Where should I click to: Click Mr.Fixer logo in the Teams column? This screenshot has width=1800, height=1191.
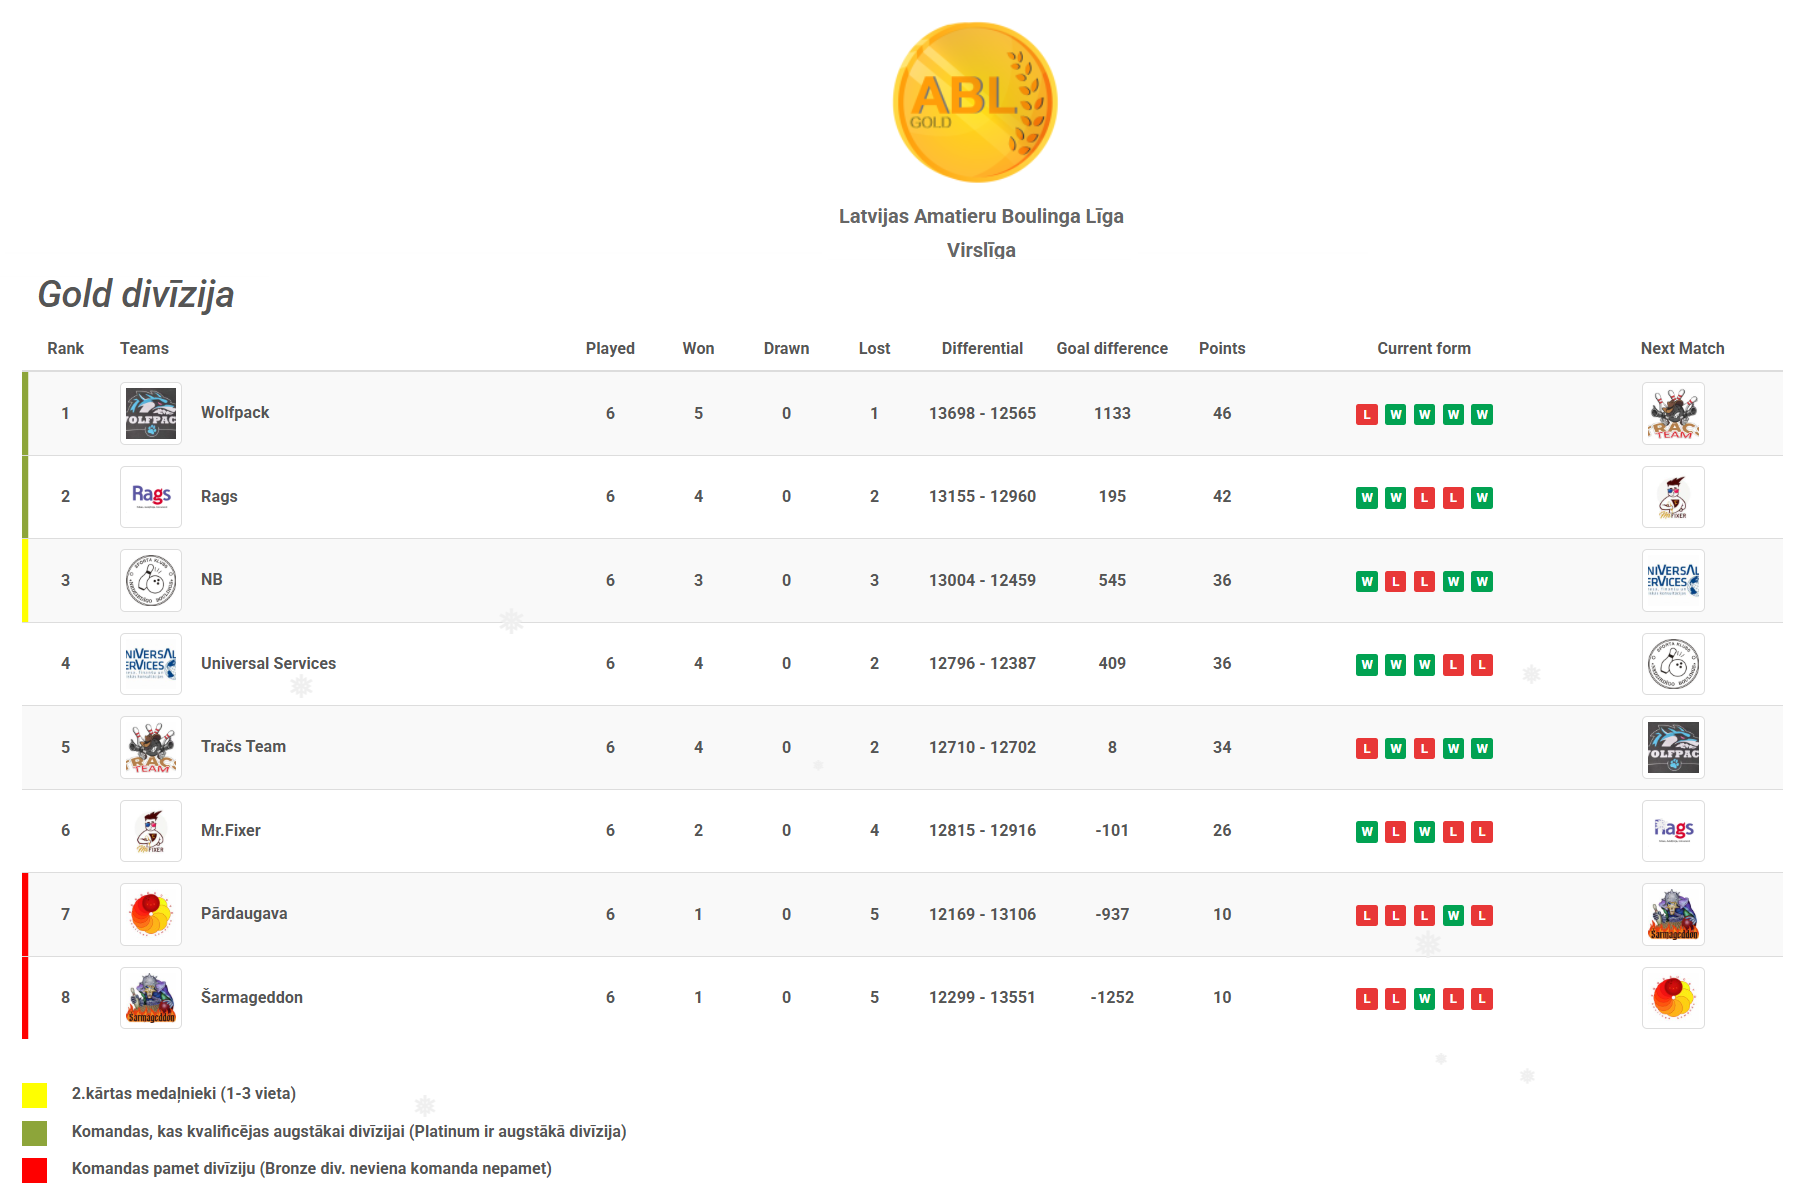151,831
